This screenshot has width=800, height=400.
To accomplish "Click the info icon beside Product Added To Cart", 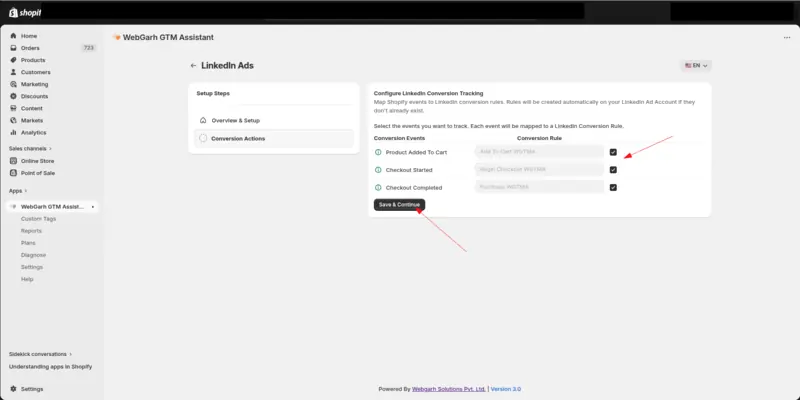I will [378, 152].
